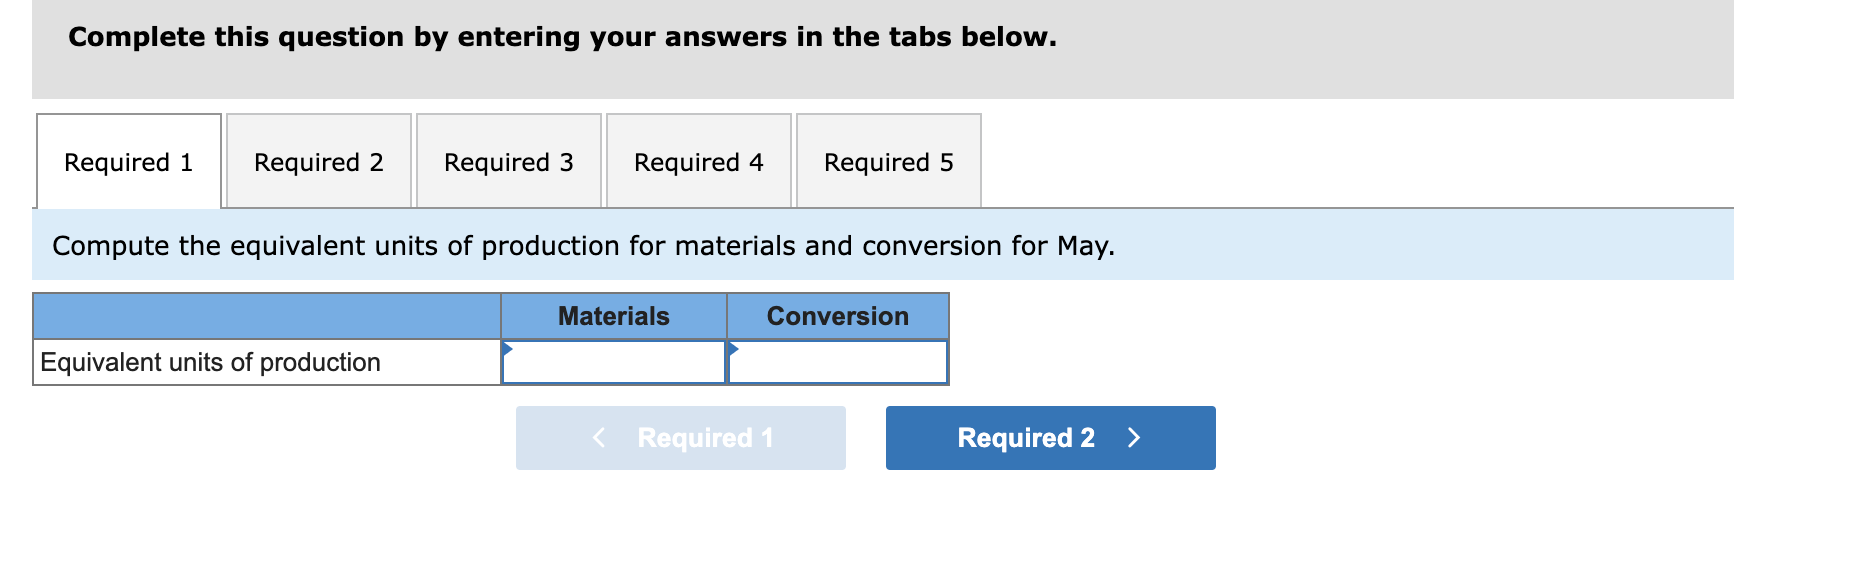Select the Required 4 tab
Image resolution: width=1862 pixels, height=584 pixels.
pos(698,161)
